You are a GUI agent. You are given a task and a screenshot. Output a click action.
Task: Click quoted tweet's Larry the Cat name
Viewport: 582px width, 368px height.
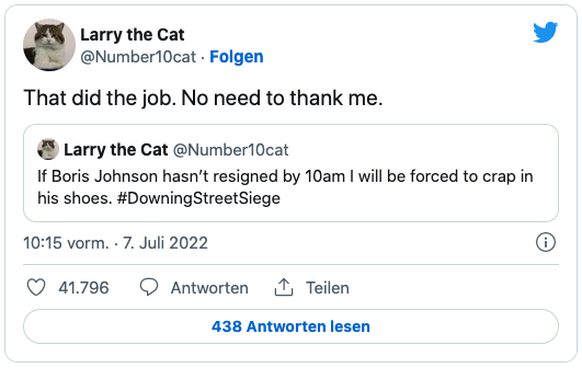click(x=116, y=150)
